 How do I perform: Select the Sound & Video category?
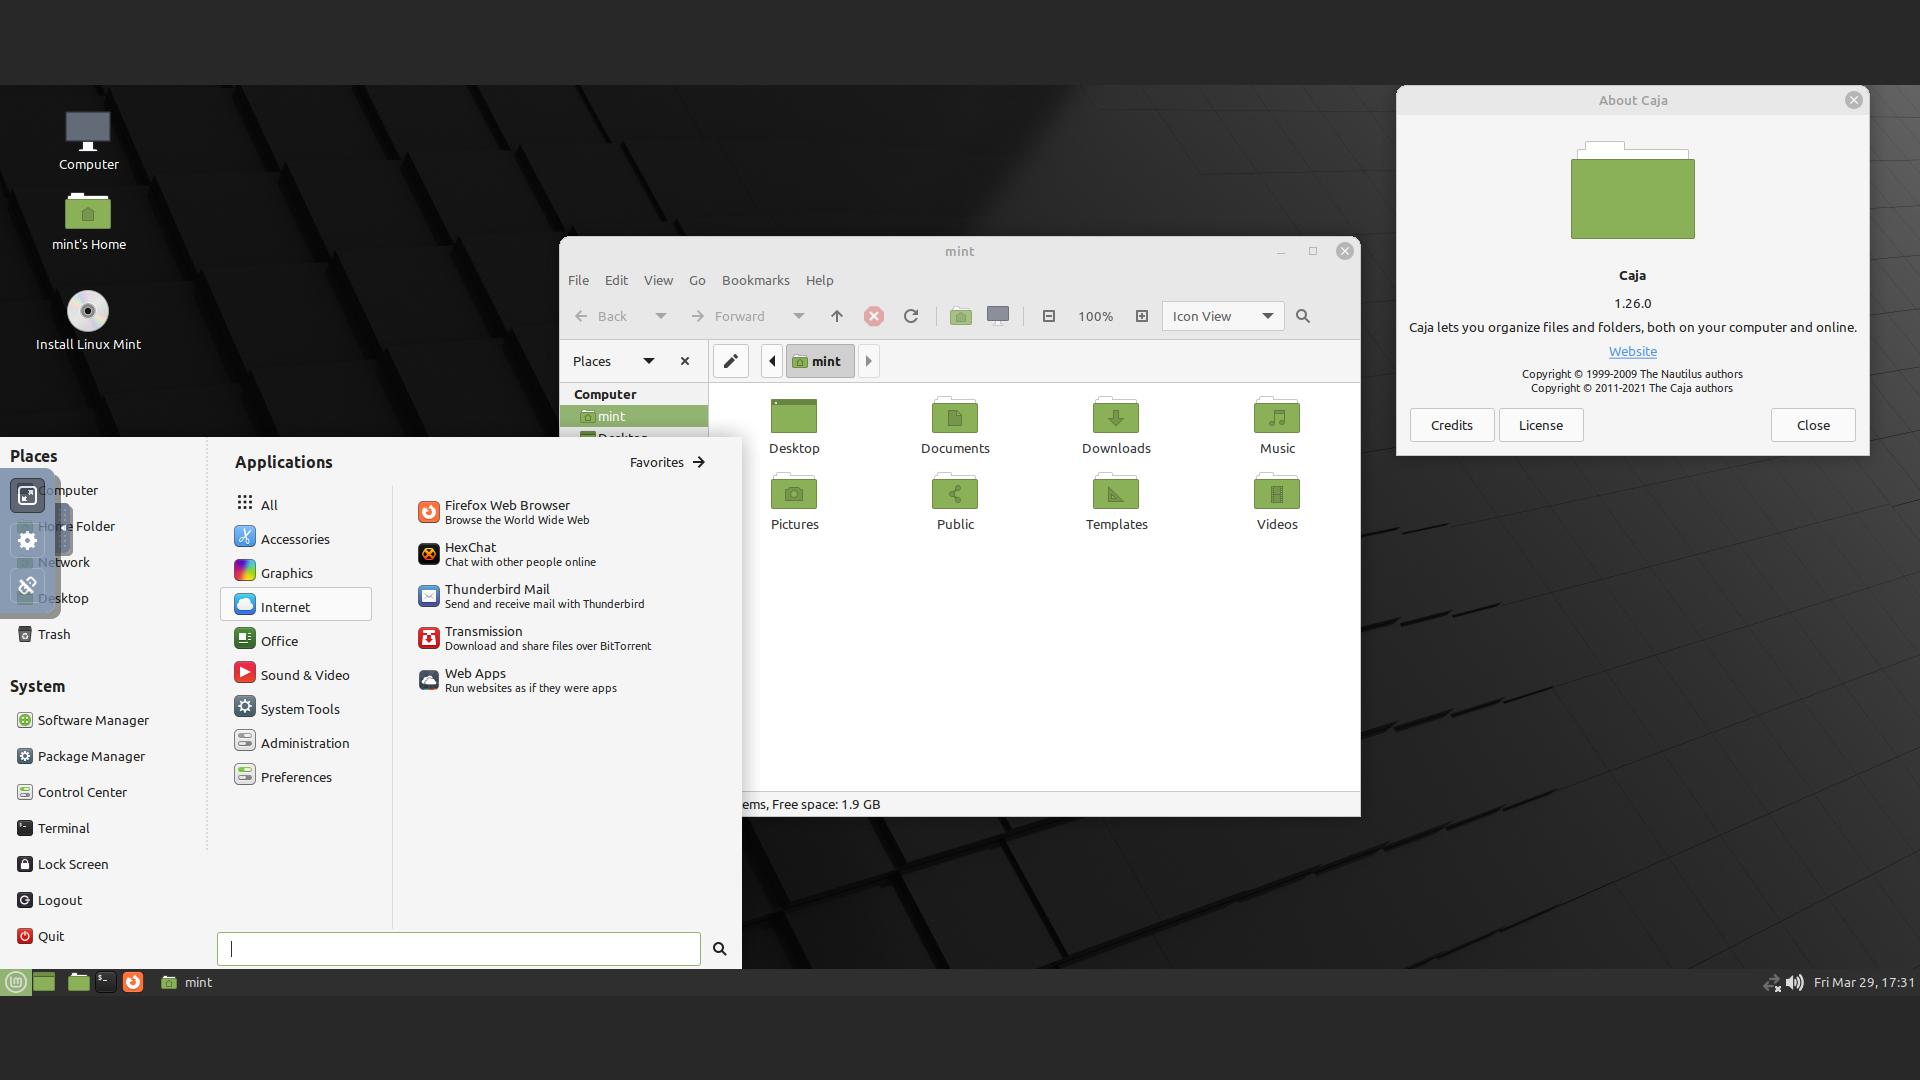295,674
